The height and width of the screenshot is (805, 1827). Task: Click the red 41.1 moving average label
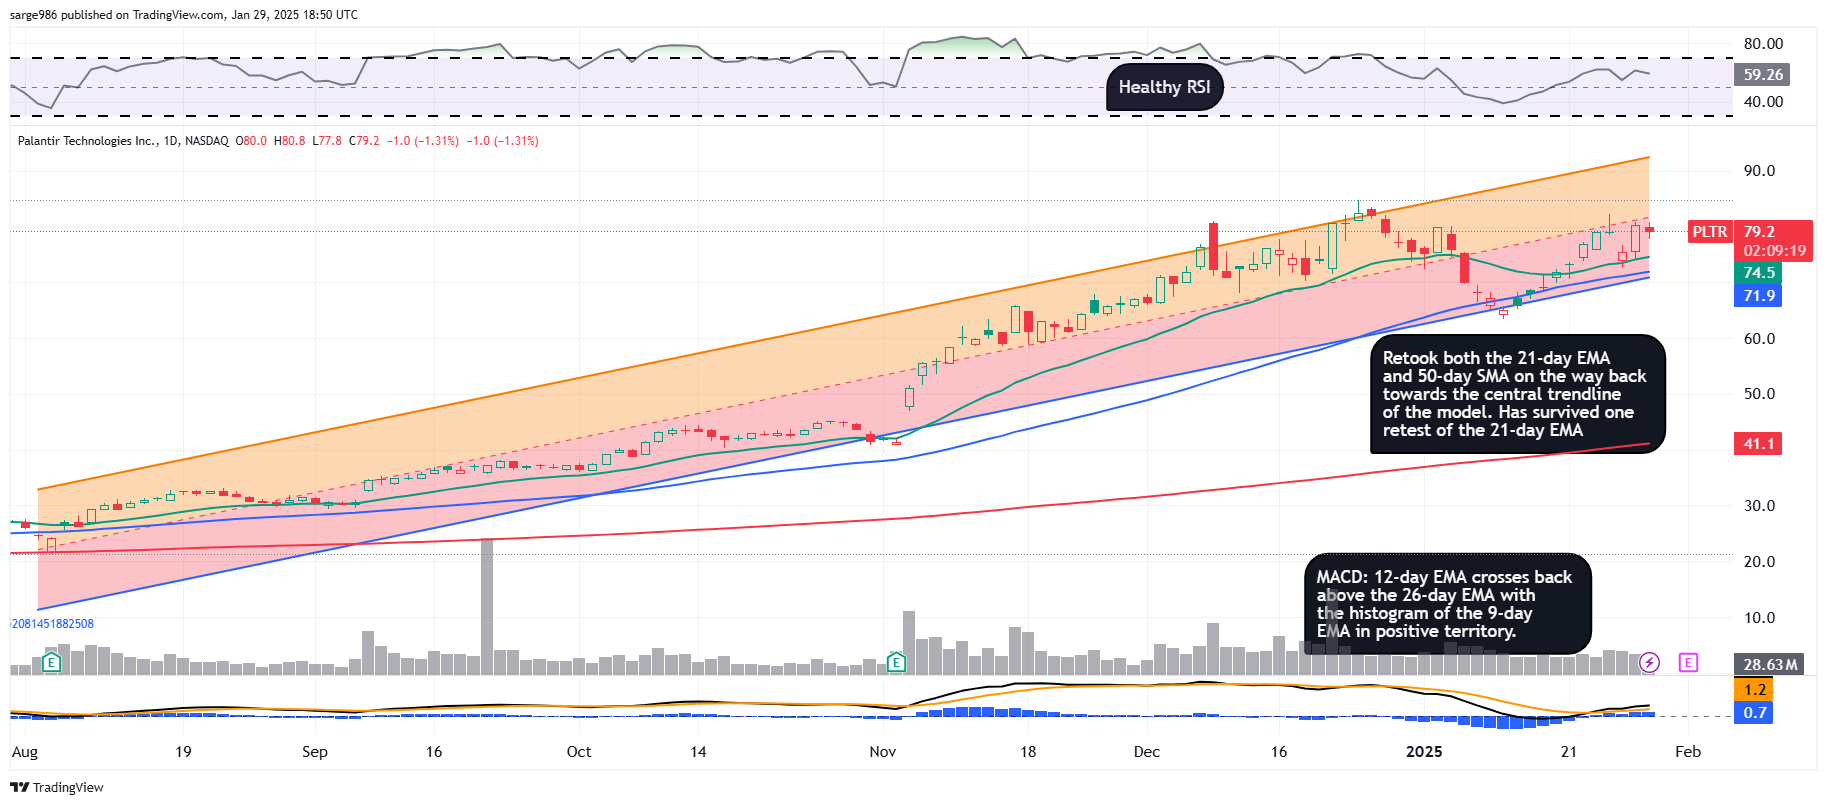coord(1757,444)
